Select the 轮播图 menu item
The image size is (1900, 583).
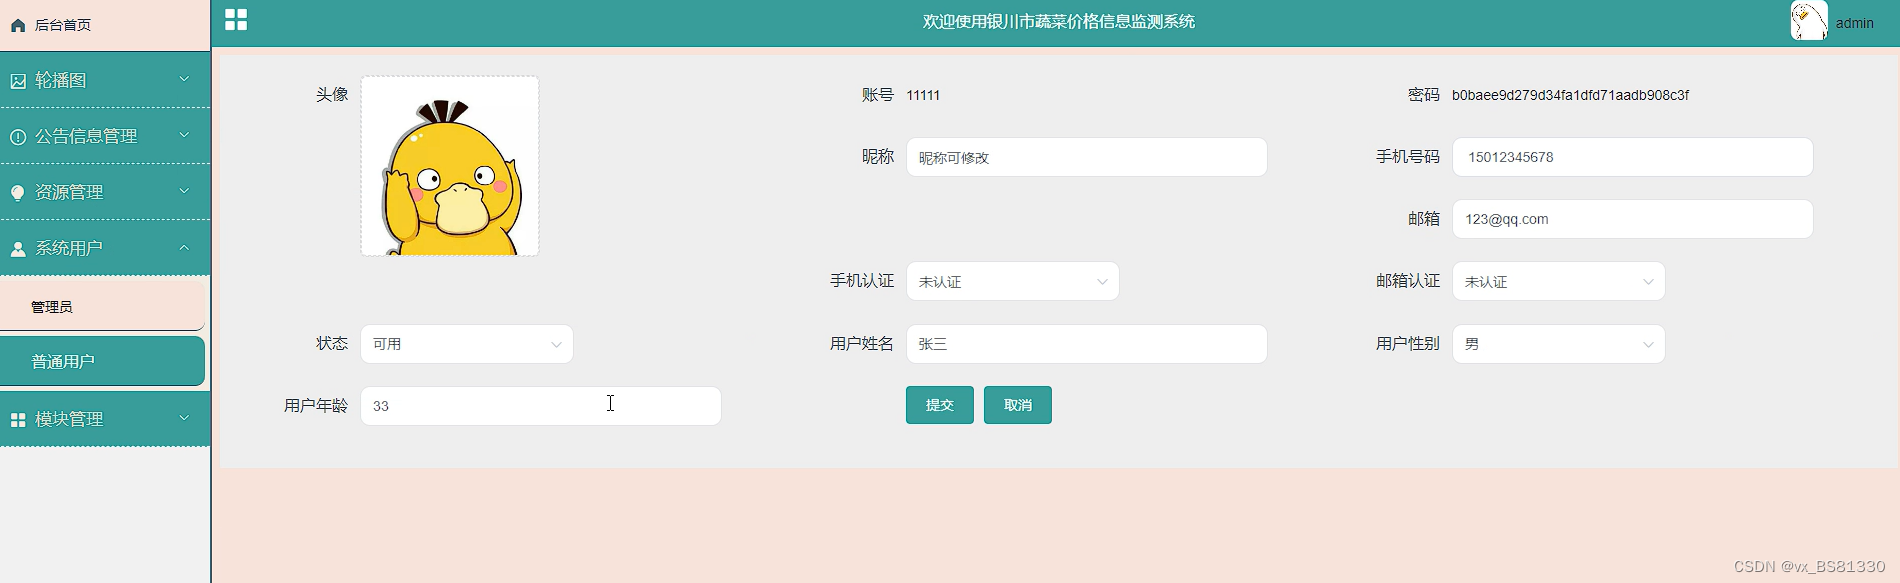click(x=105, y=80)
